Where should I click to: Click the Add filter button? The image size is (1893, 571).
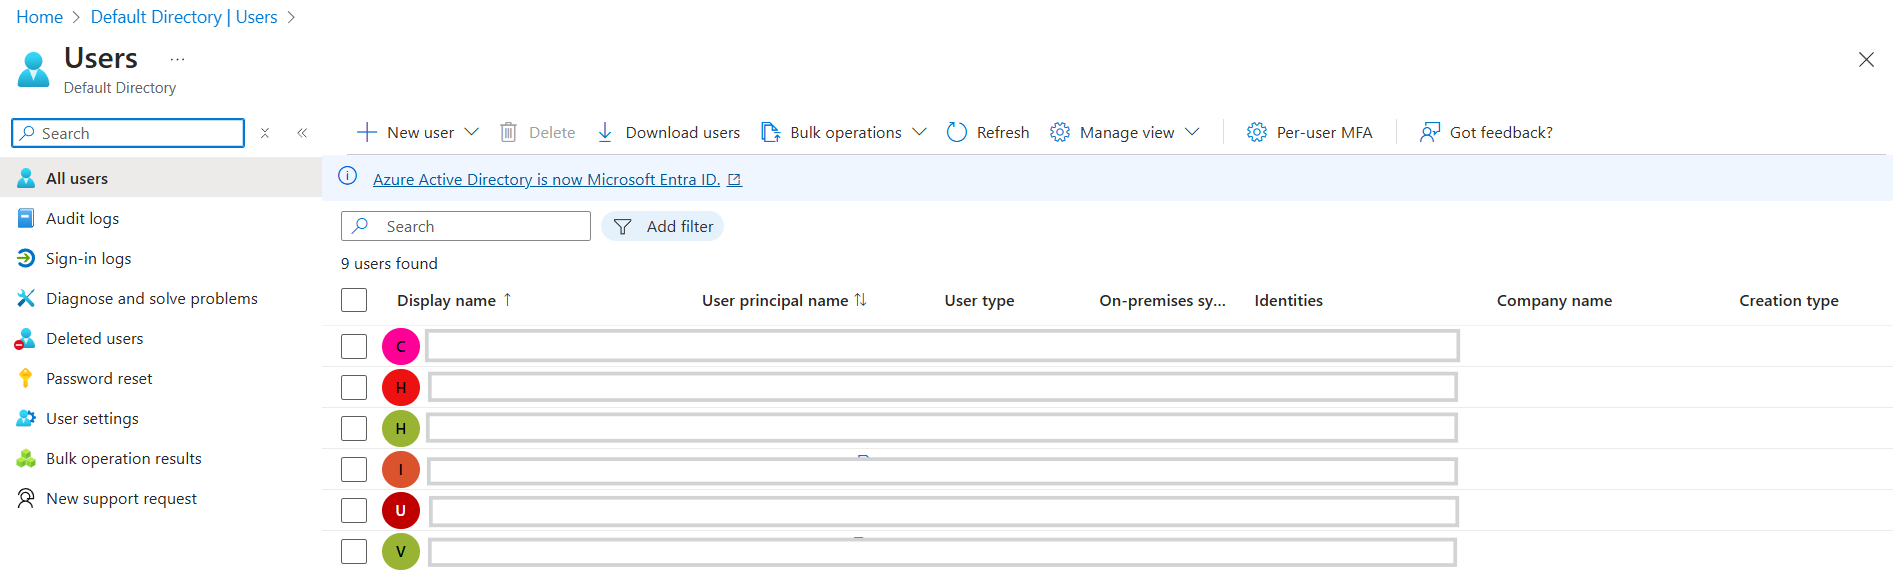662,226
